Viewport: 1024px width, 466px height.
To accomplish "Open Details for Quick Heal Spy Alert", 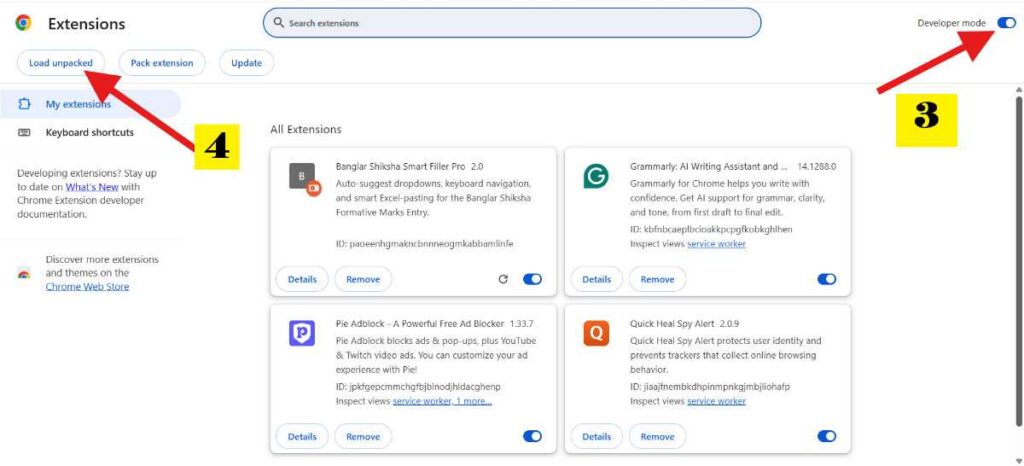I will click(x=596, y=436).
